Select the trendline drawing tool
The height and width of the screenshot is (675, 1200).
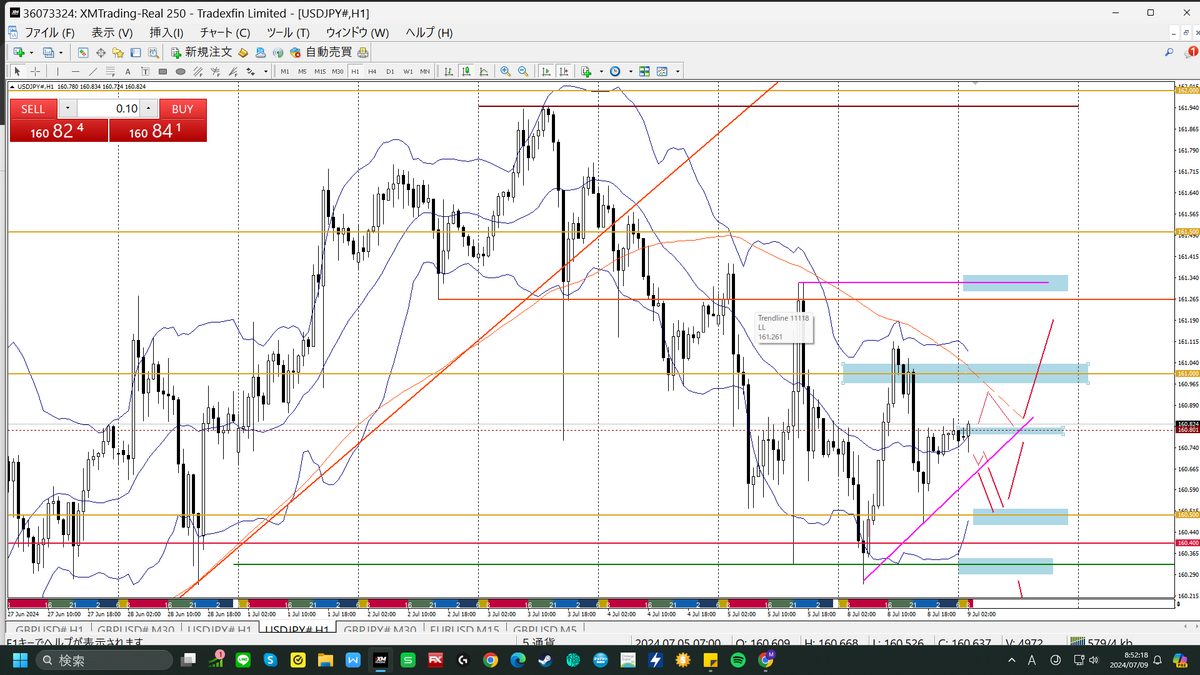pyautogui.click(x=93, y=71)
